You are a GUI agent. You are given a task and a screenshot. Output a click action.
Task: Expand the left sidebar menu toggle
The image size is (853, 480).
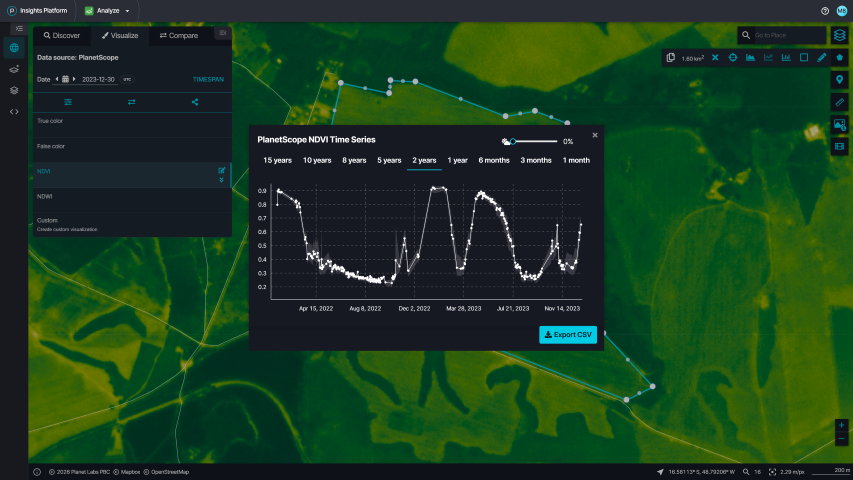click(19, 28)
